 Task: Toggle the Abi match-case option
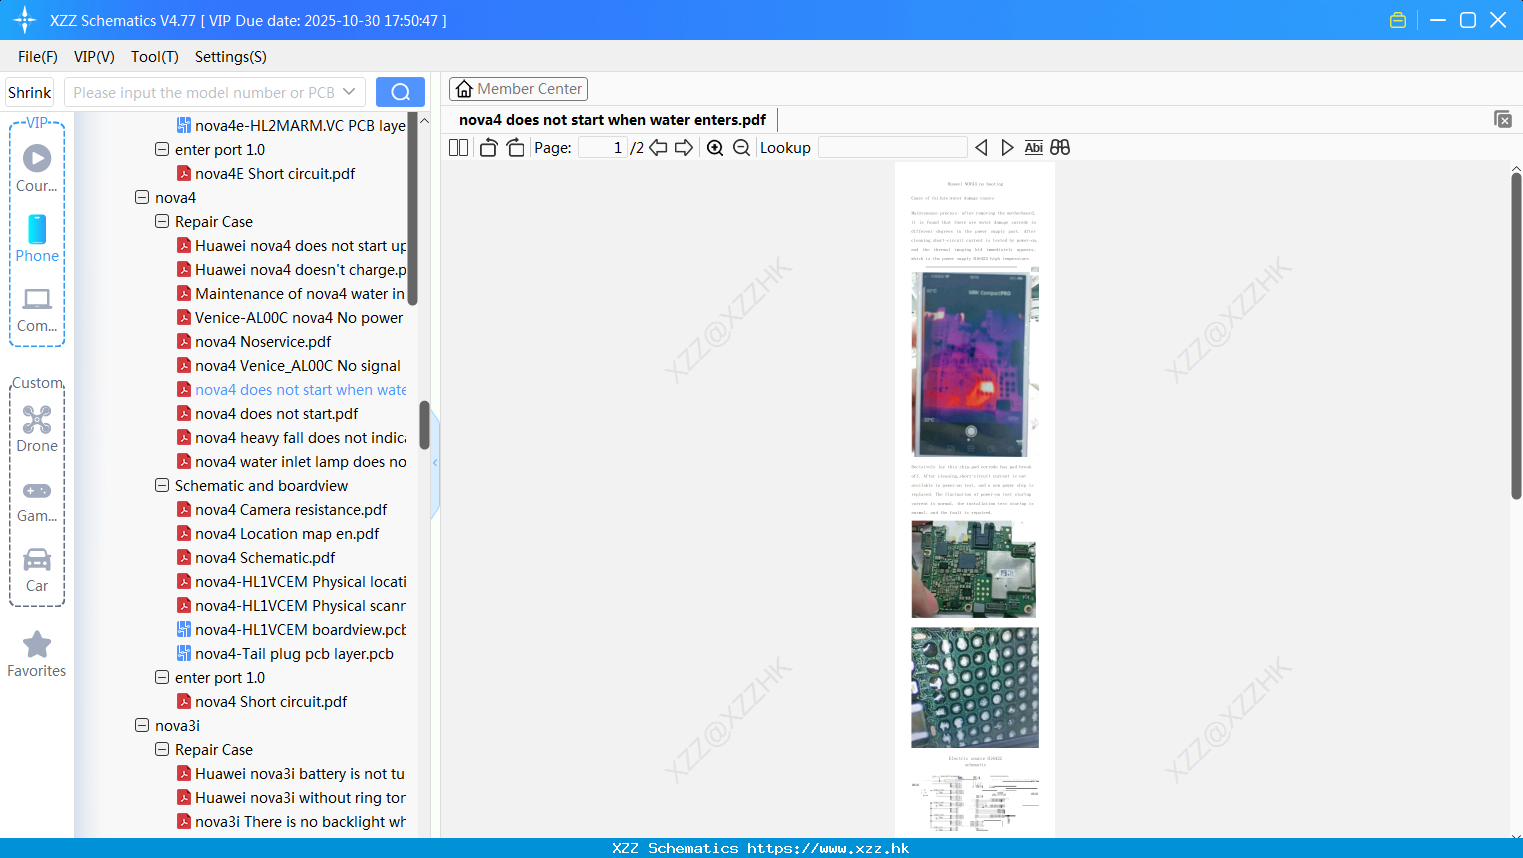pyautogui.click(x=1034, y=147)
